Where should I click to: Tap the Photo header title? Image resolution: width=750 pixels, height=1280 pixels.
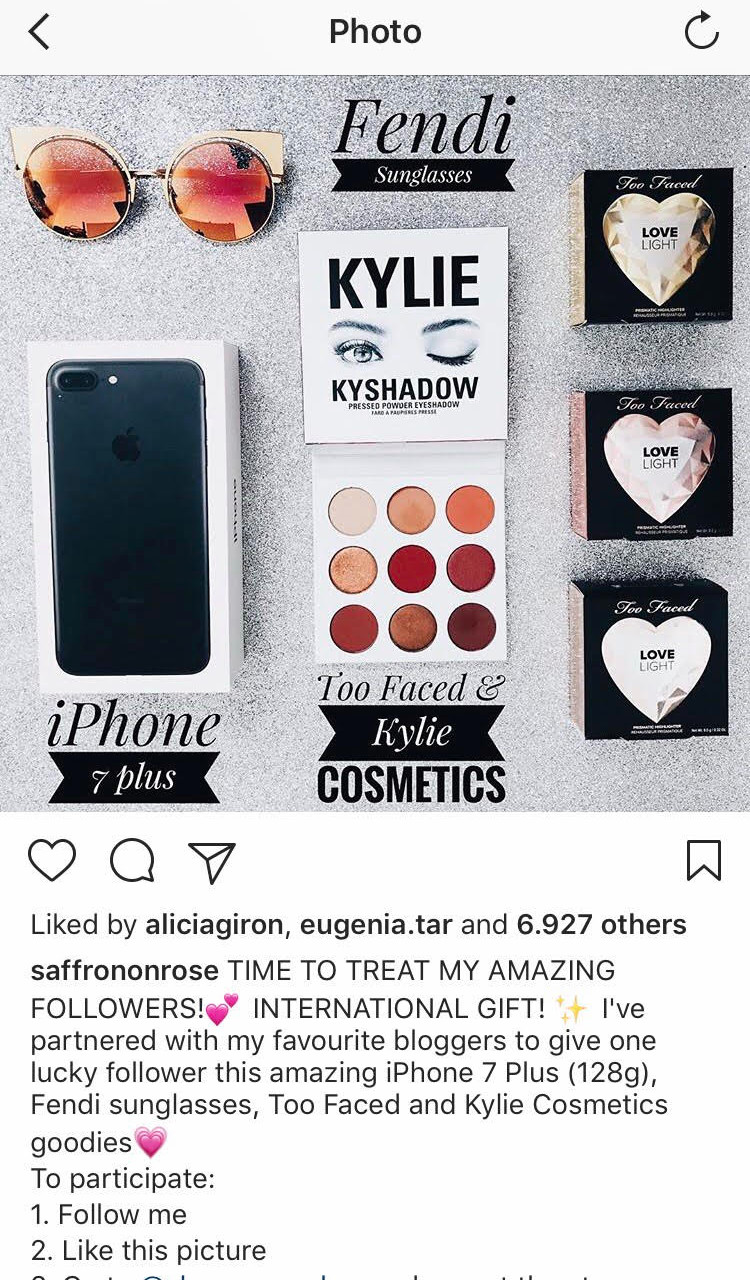375,32
